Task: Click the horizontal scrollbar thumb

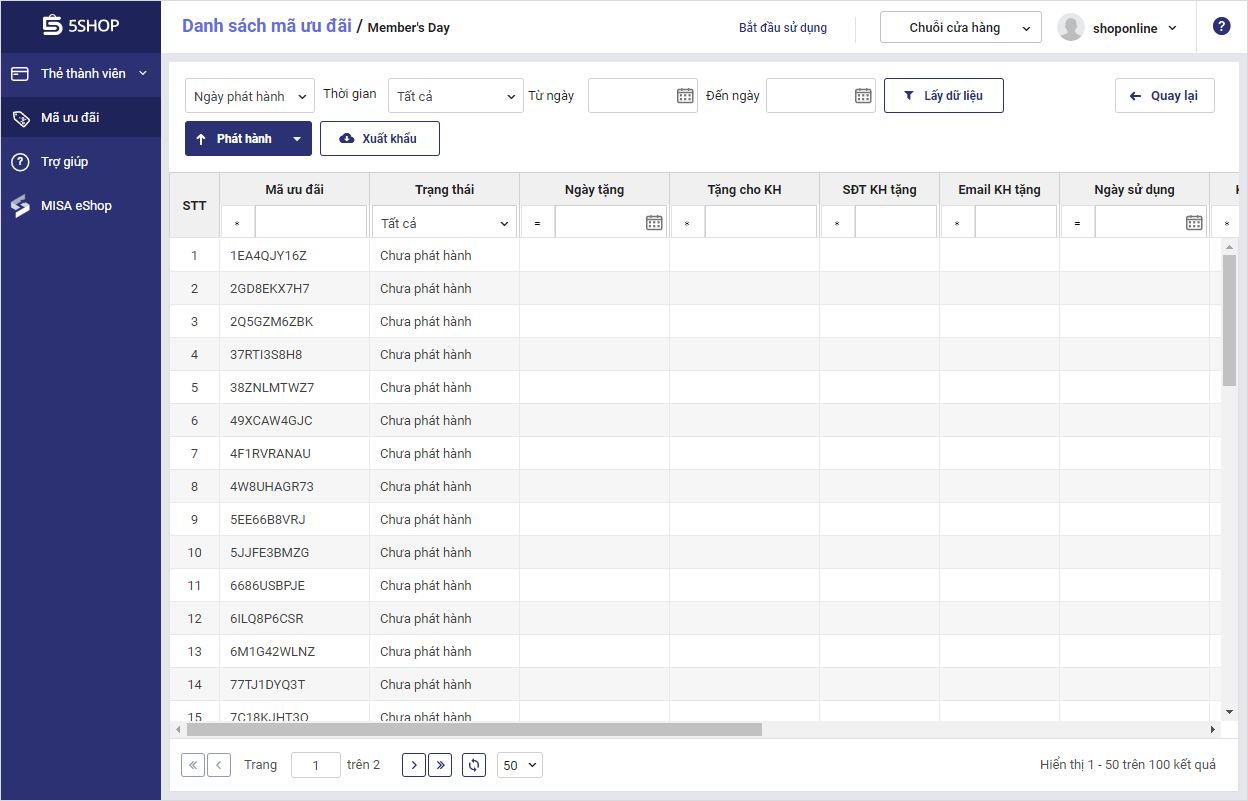Action: [x=475, y=730]
